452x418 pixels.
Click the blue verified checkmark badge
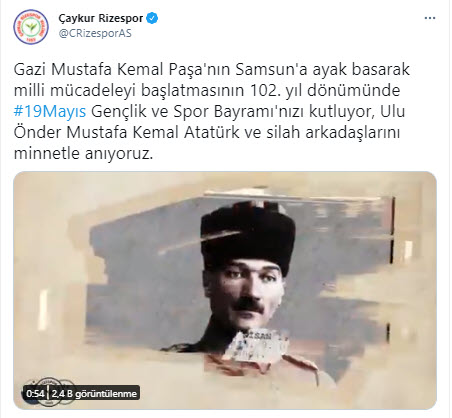tap(152, 18)
